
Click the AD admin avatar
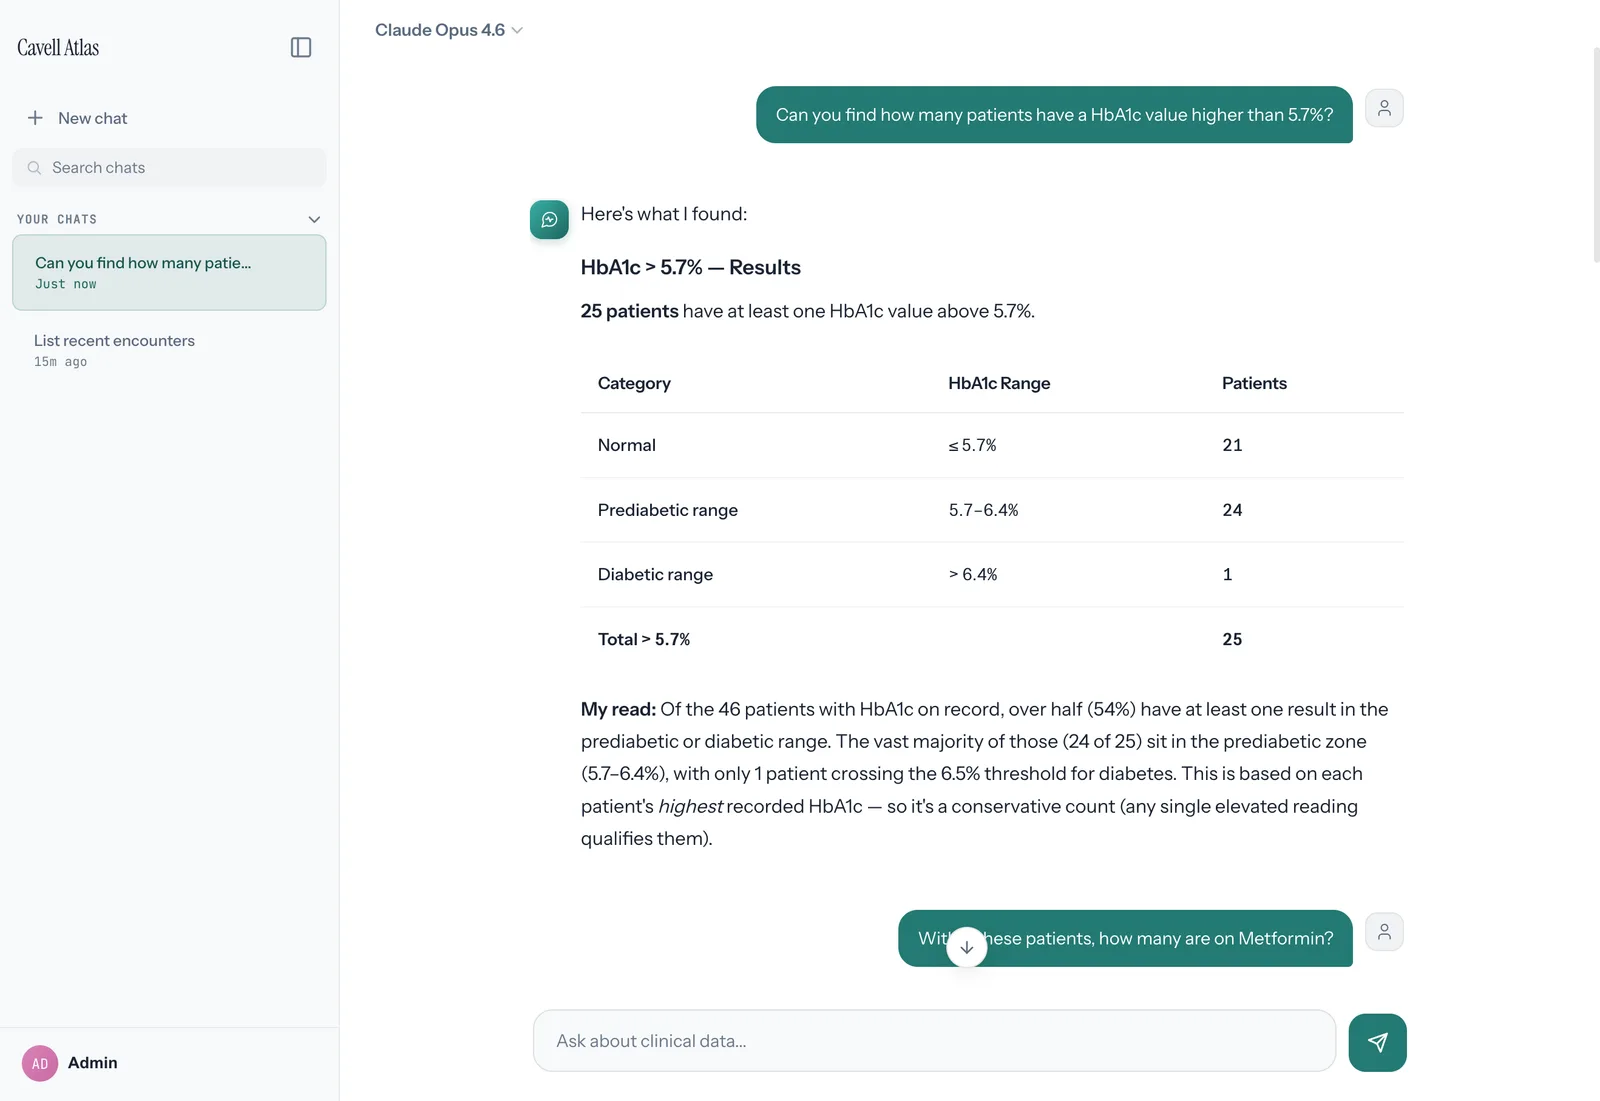point(40,1063)
